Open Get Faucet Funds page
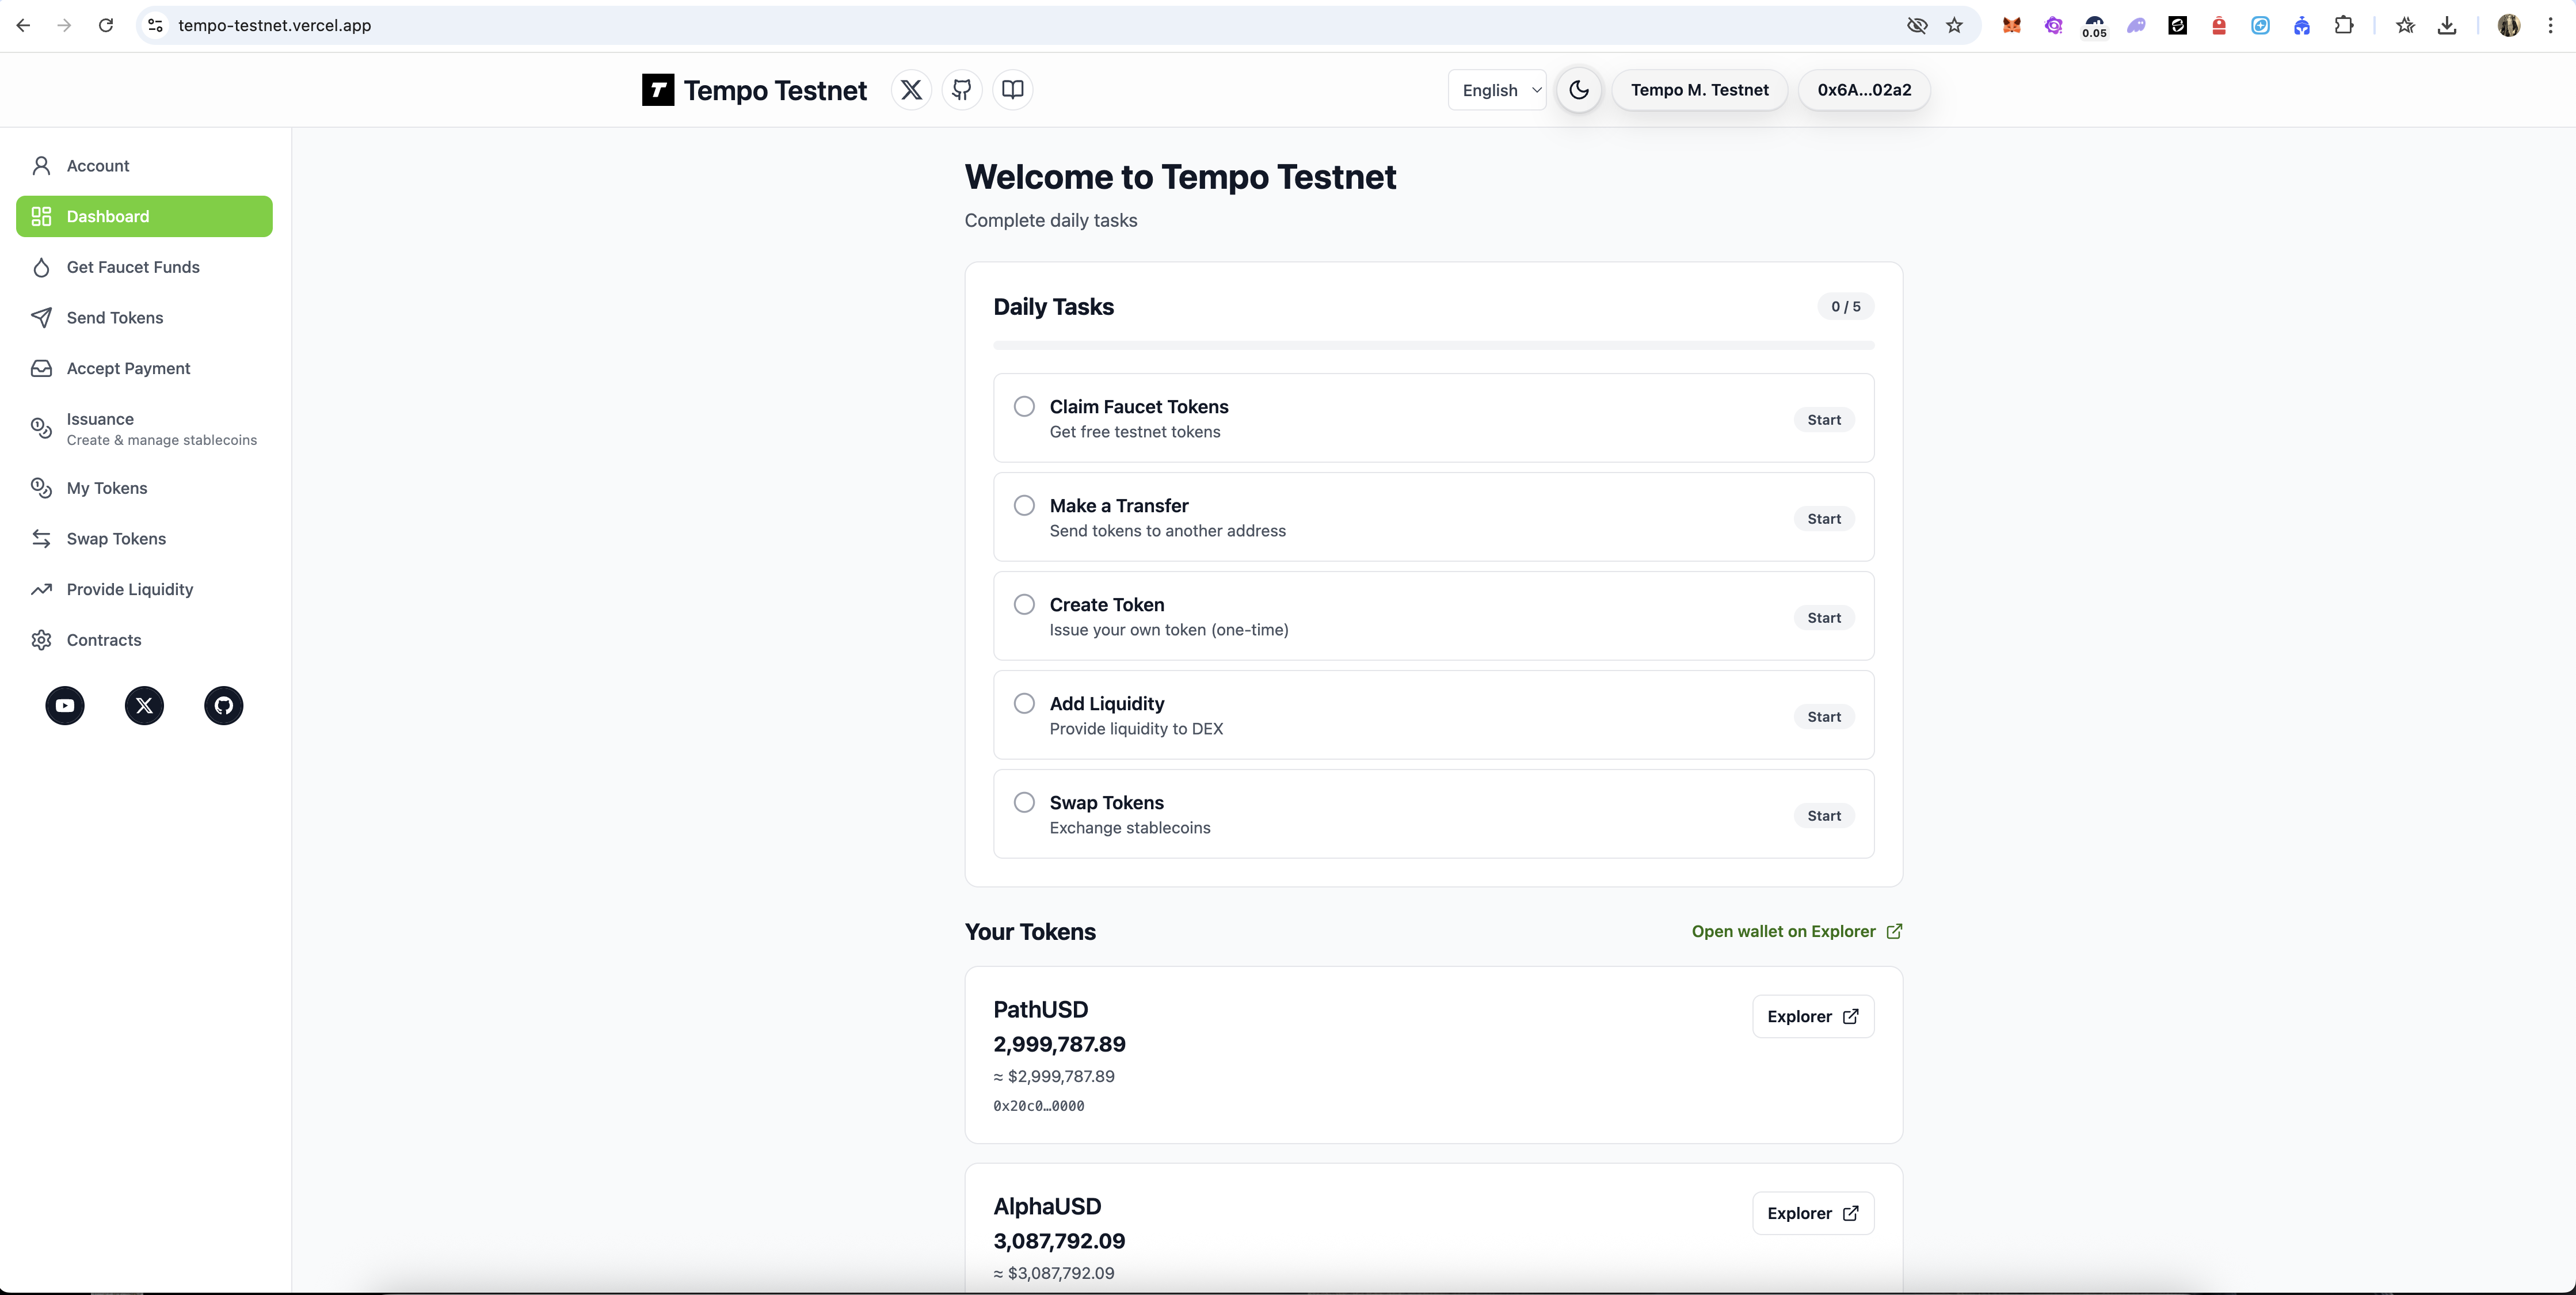The width and height of the screenshot is (2576, 1295). pos(144,267)
